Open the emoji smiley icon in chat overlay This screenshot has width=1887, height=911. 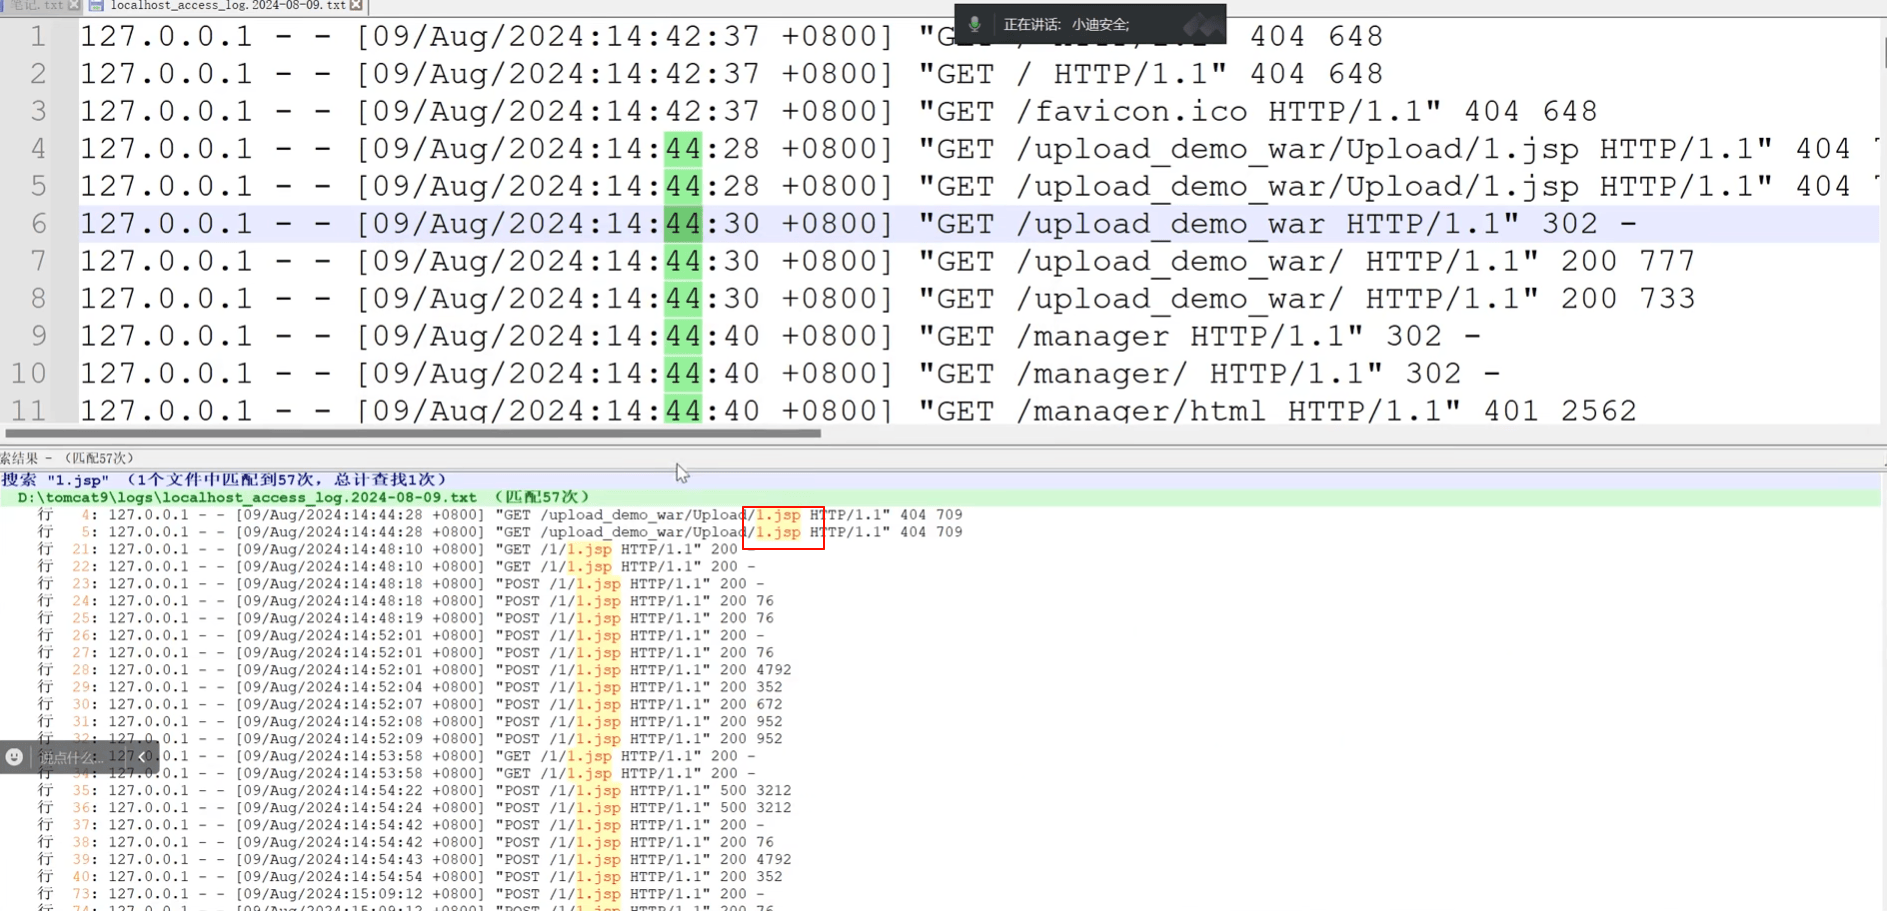14,757
